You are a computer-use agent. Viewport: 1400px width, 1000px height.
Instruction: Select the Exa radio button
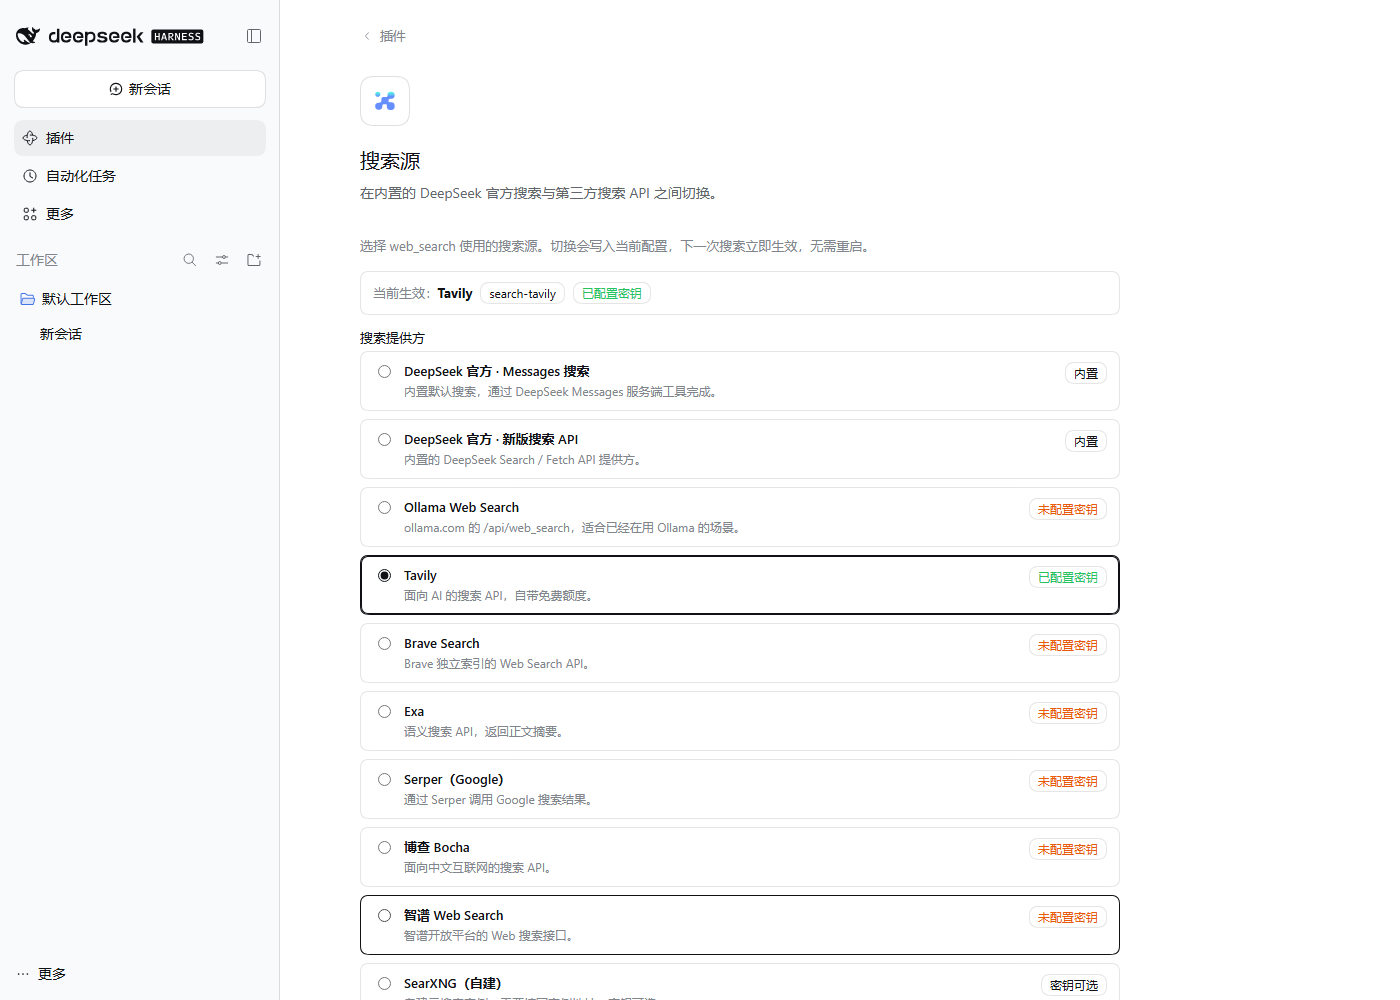(384, 712)
